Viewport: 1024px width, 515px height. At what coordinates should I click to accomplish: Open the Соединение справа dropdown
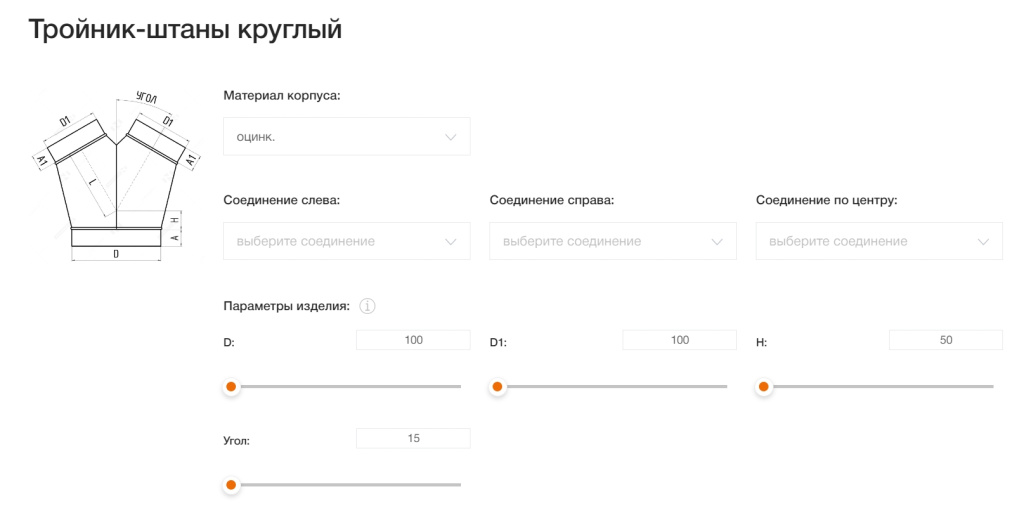click(612, 241)
